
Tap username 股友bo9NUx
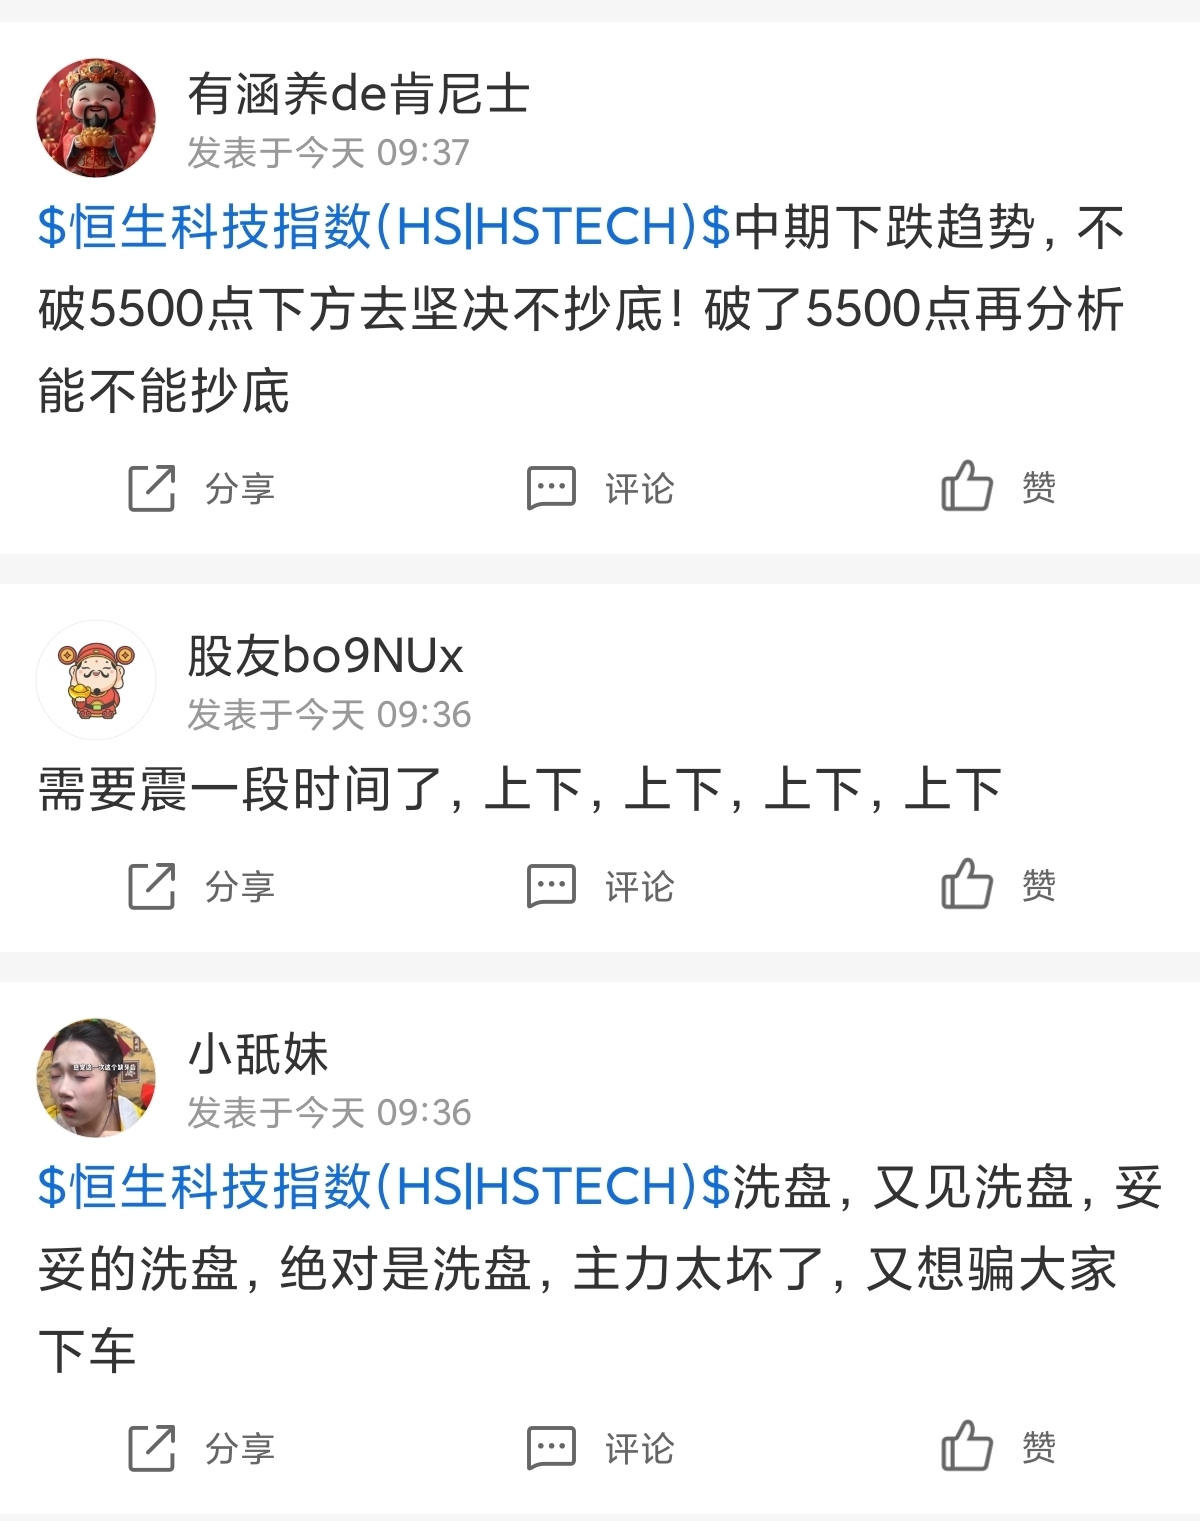point(326,657)
